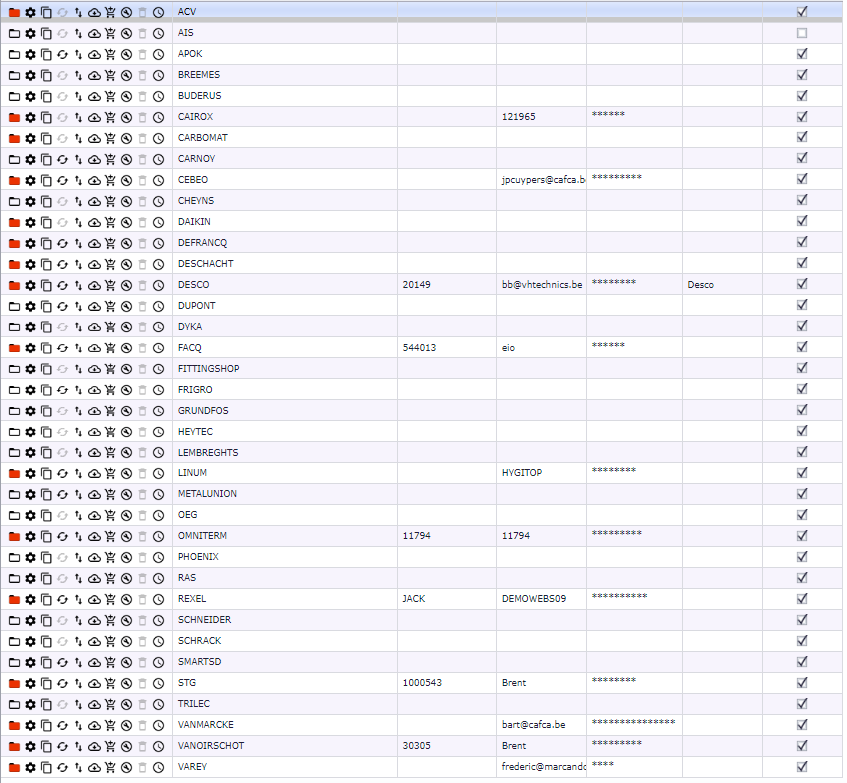Open gear settings for DAIKIN
847x783 pixels.
pyautogui.click(x=30, y=222)
